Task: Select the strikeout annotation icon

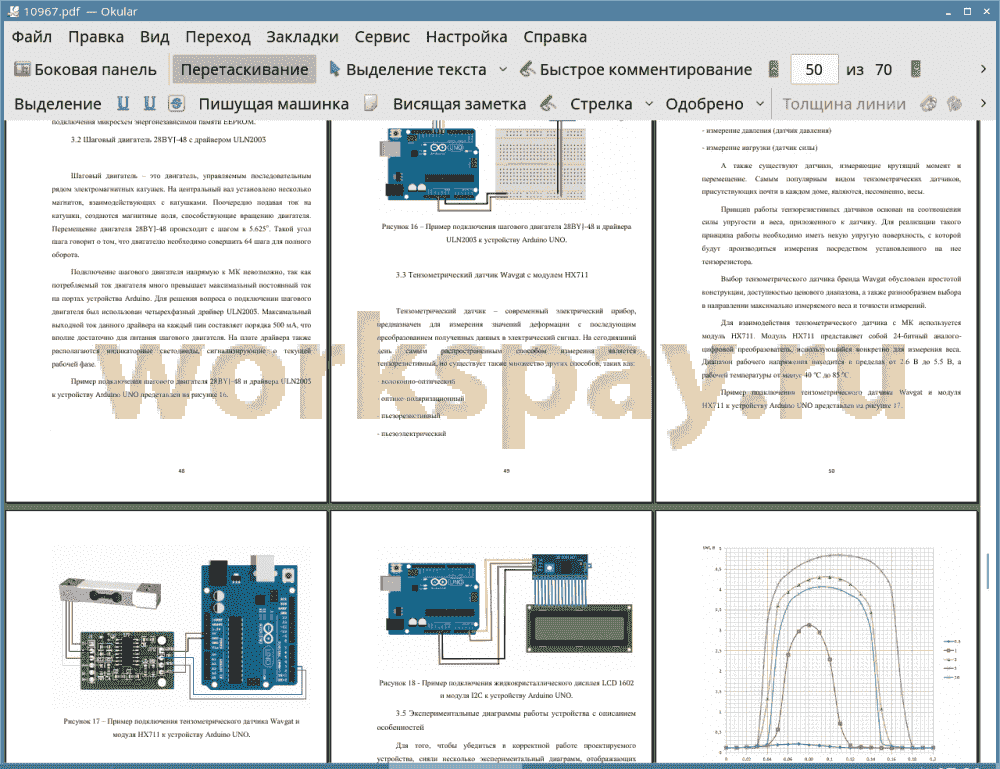Action: (x=176, y=103)
